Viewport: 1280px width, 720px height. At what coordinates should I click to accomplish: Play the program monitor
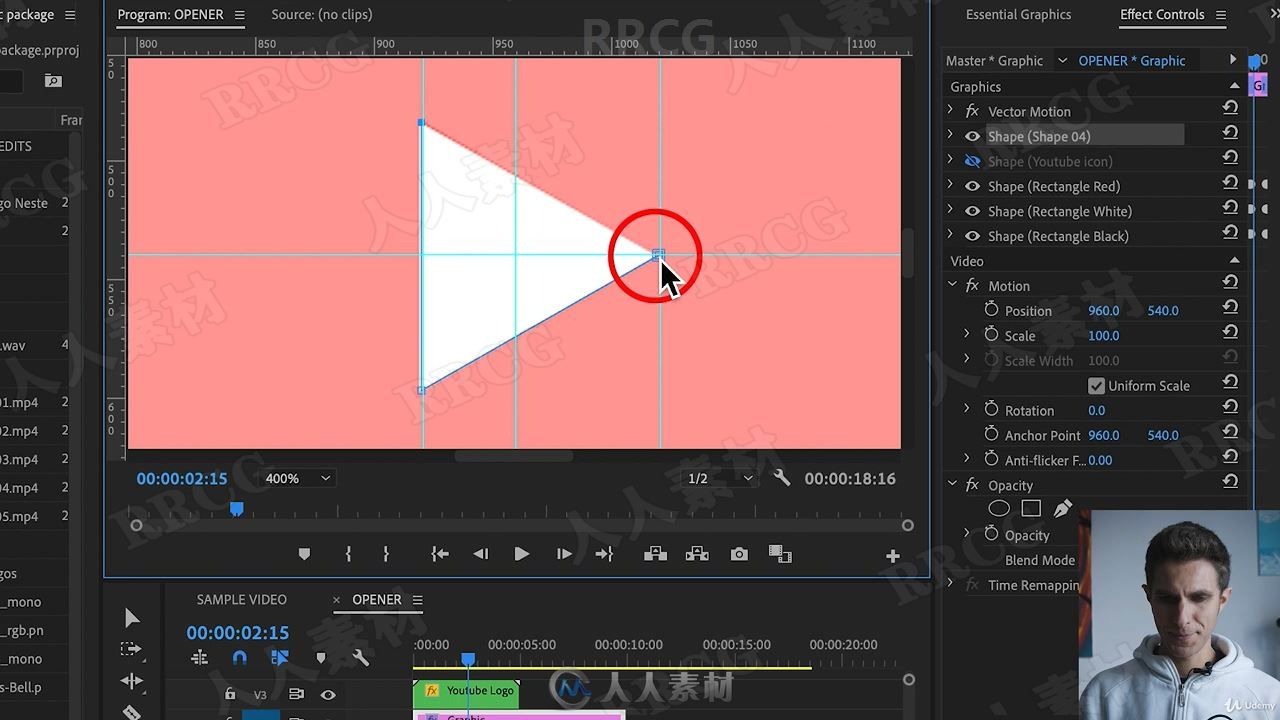(521, 554)
